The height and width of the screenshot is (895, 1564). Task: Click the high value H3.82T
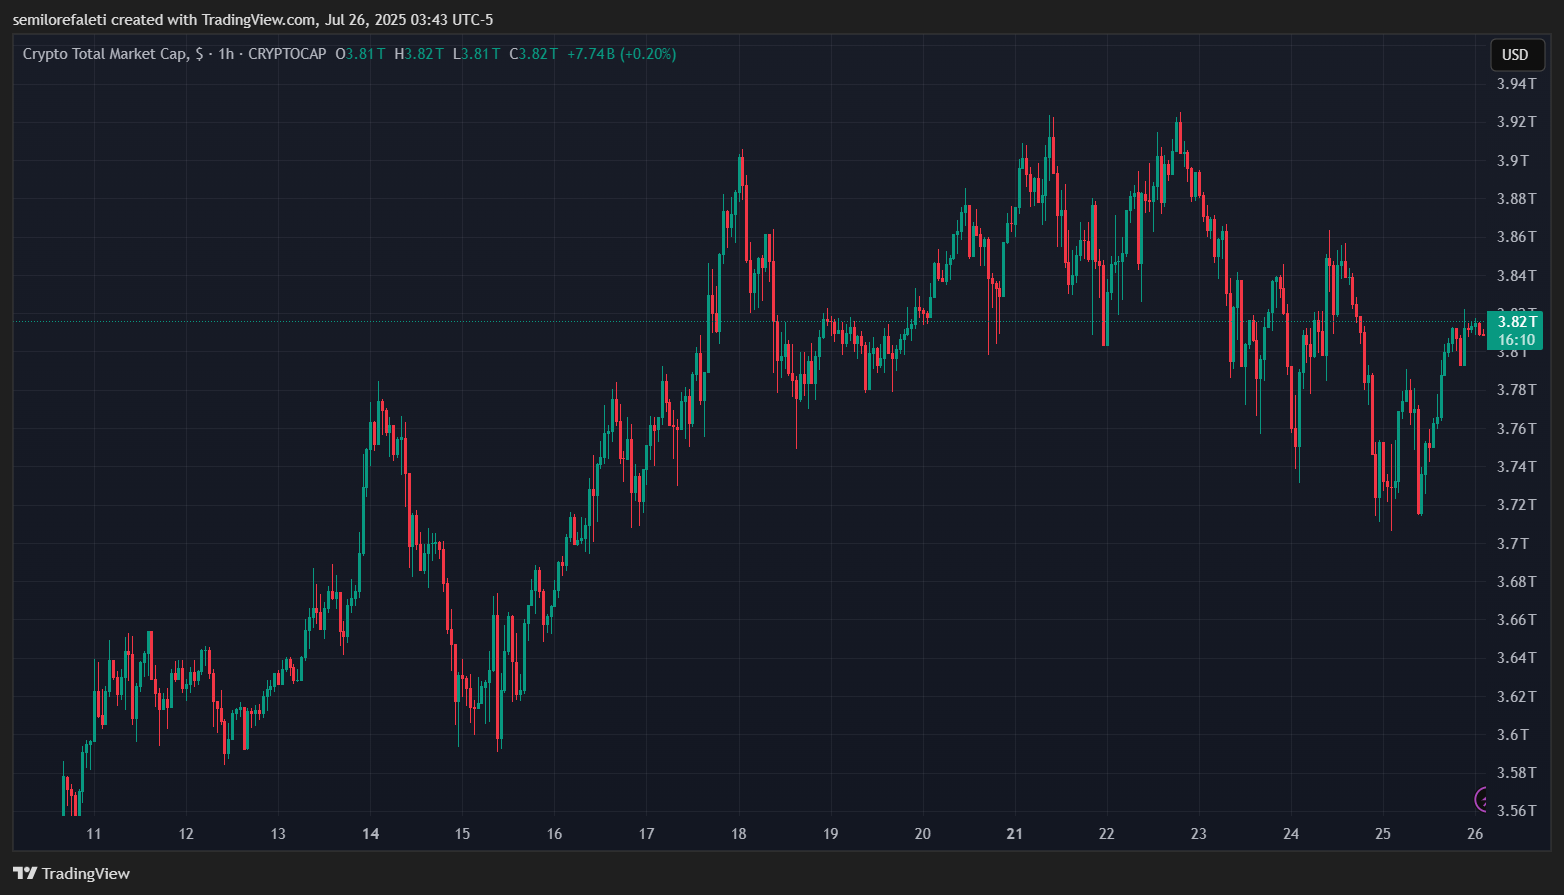(x=419, y=54)
